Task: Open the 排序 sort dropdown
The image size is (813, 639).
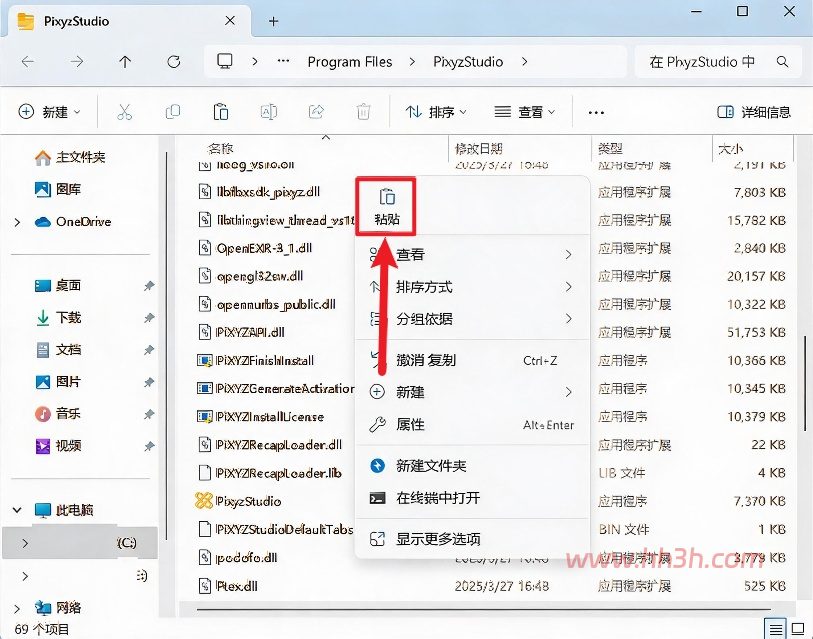Action: pyautogui.click(x=436, y=112)
